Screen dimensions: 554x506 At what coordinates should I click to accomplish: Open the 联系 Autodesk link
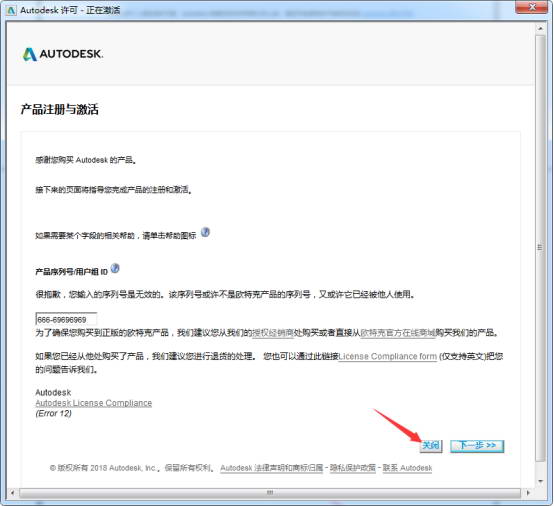point(407,468)
